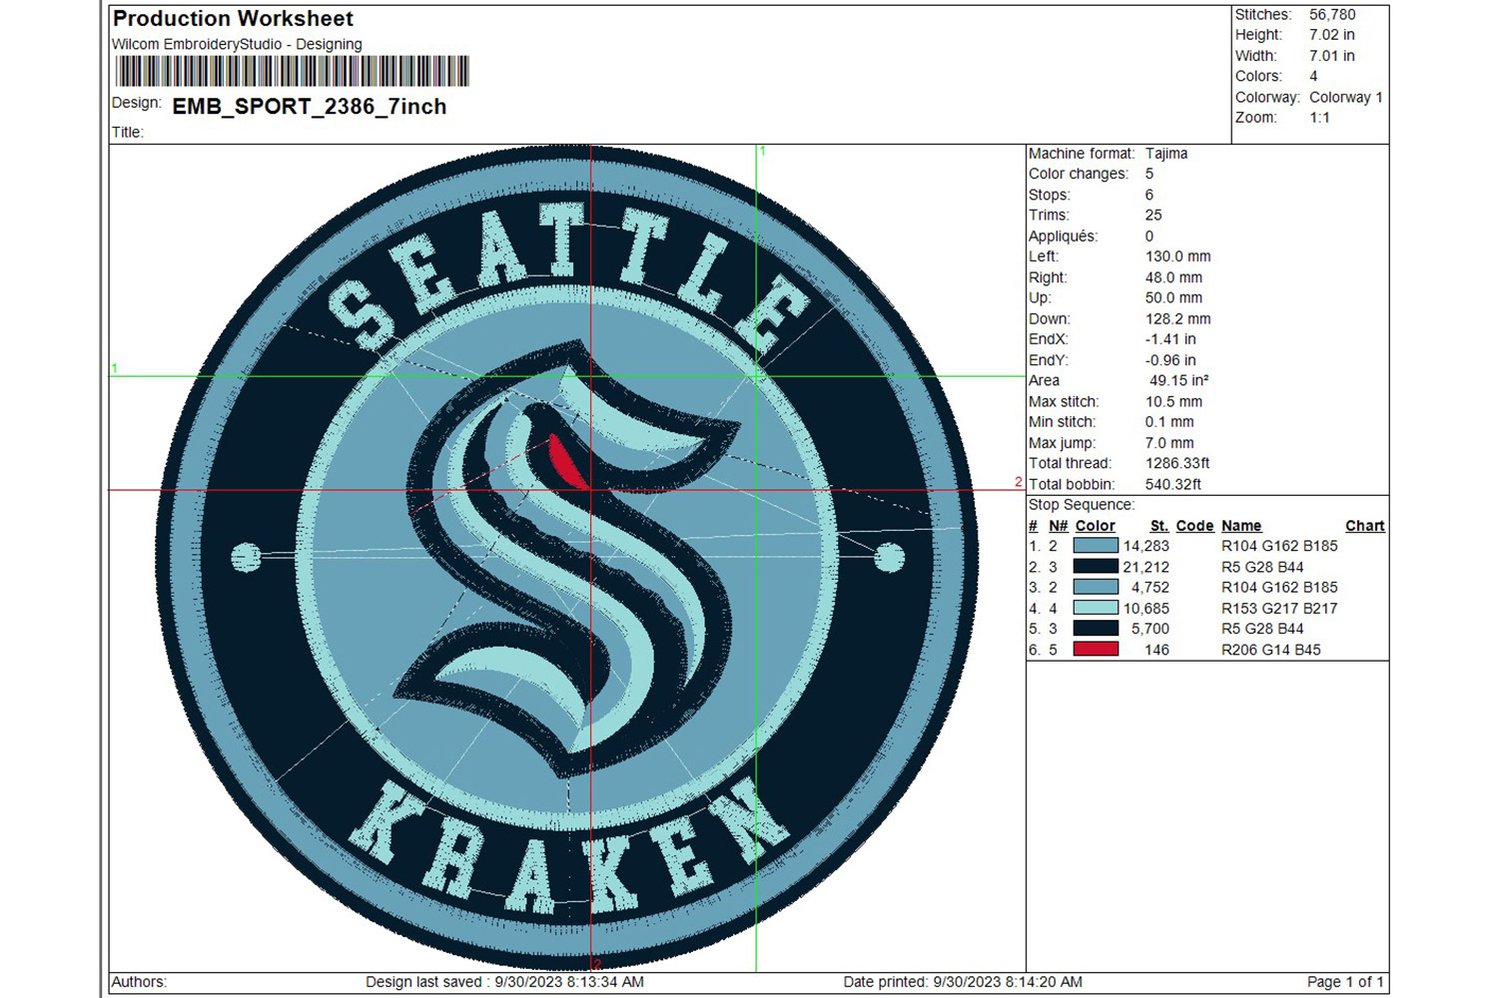Select color swatch in stop sequence row 1
This screenshot has width=1500, height=998.
coord(1095,546)
